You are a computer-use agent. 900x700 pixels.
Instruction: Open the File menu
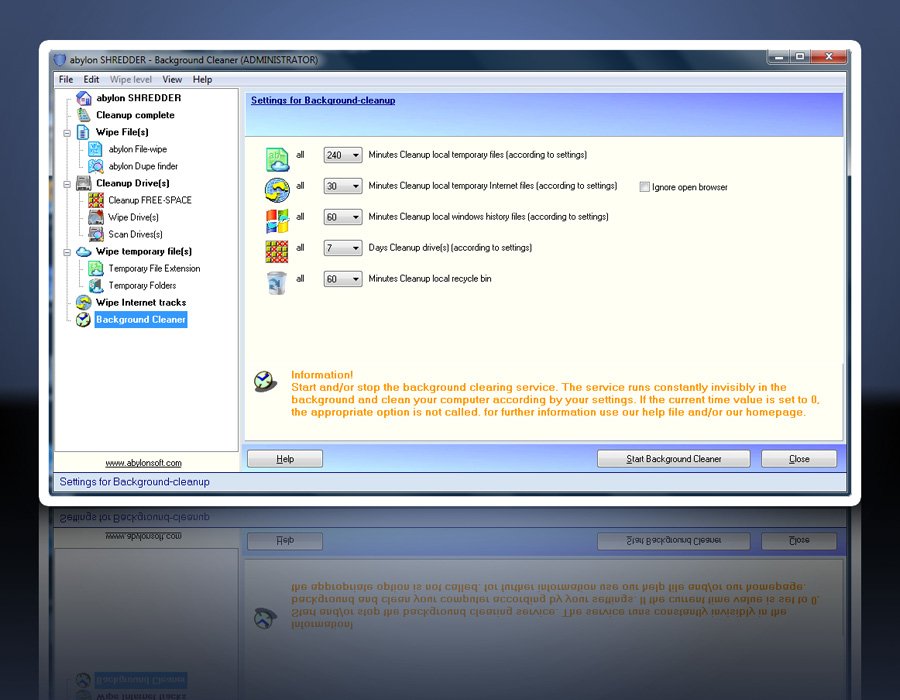click(x=66, y=80)
